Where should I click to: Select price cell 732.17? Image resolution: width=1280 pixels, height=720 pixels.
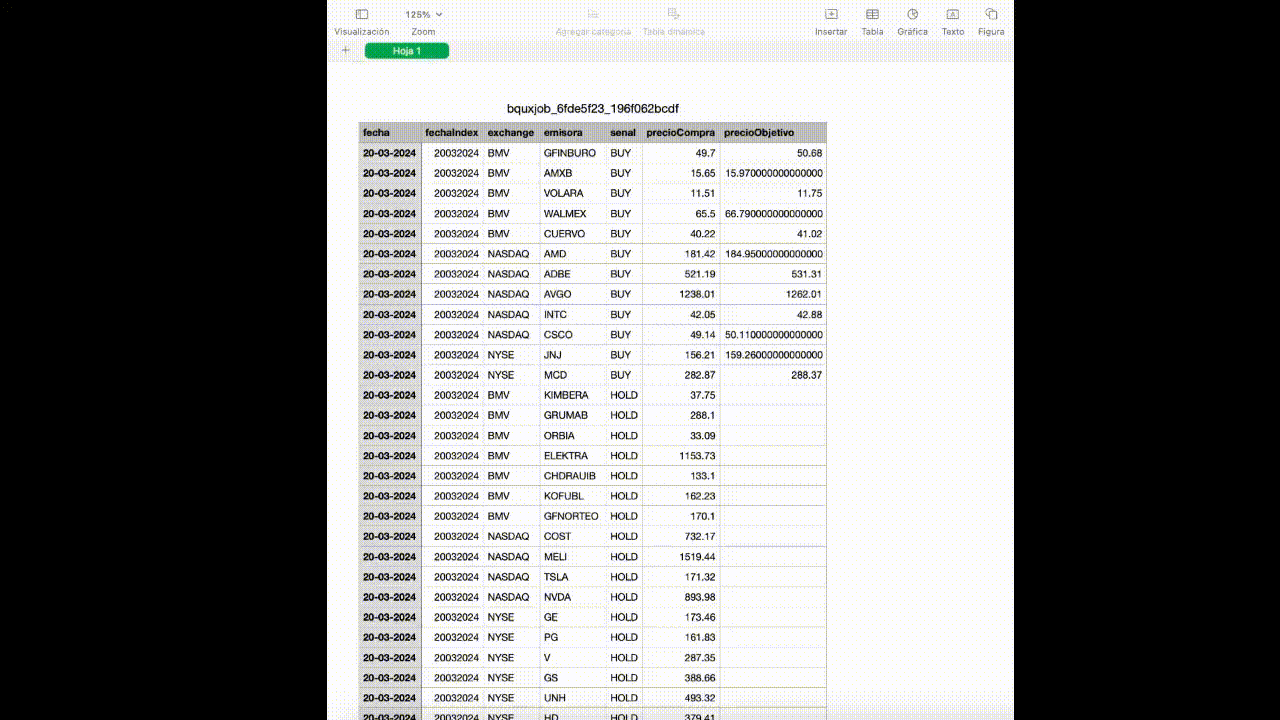coord(681,536)
